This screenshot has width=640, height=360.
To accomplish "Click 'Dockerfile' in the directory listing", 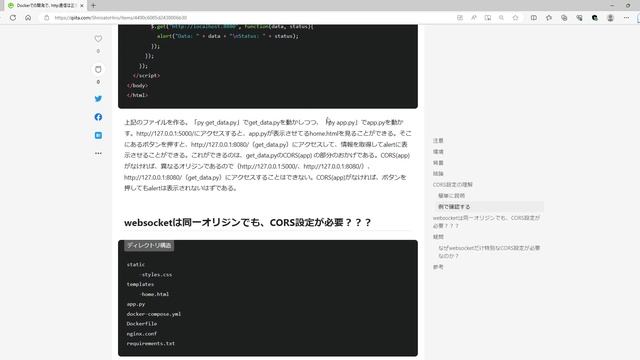I will [x=142, y=324].
